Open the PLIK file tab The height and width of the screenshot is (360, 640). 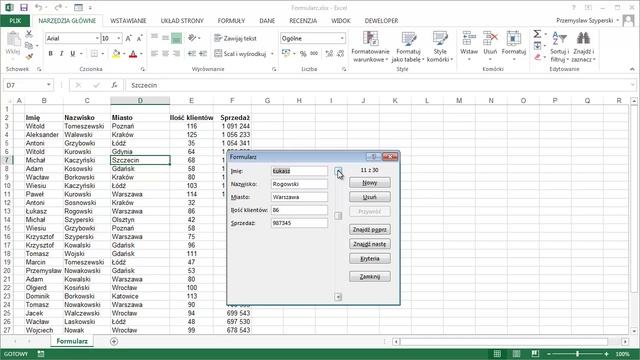coord(15,20)
